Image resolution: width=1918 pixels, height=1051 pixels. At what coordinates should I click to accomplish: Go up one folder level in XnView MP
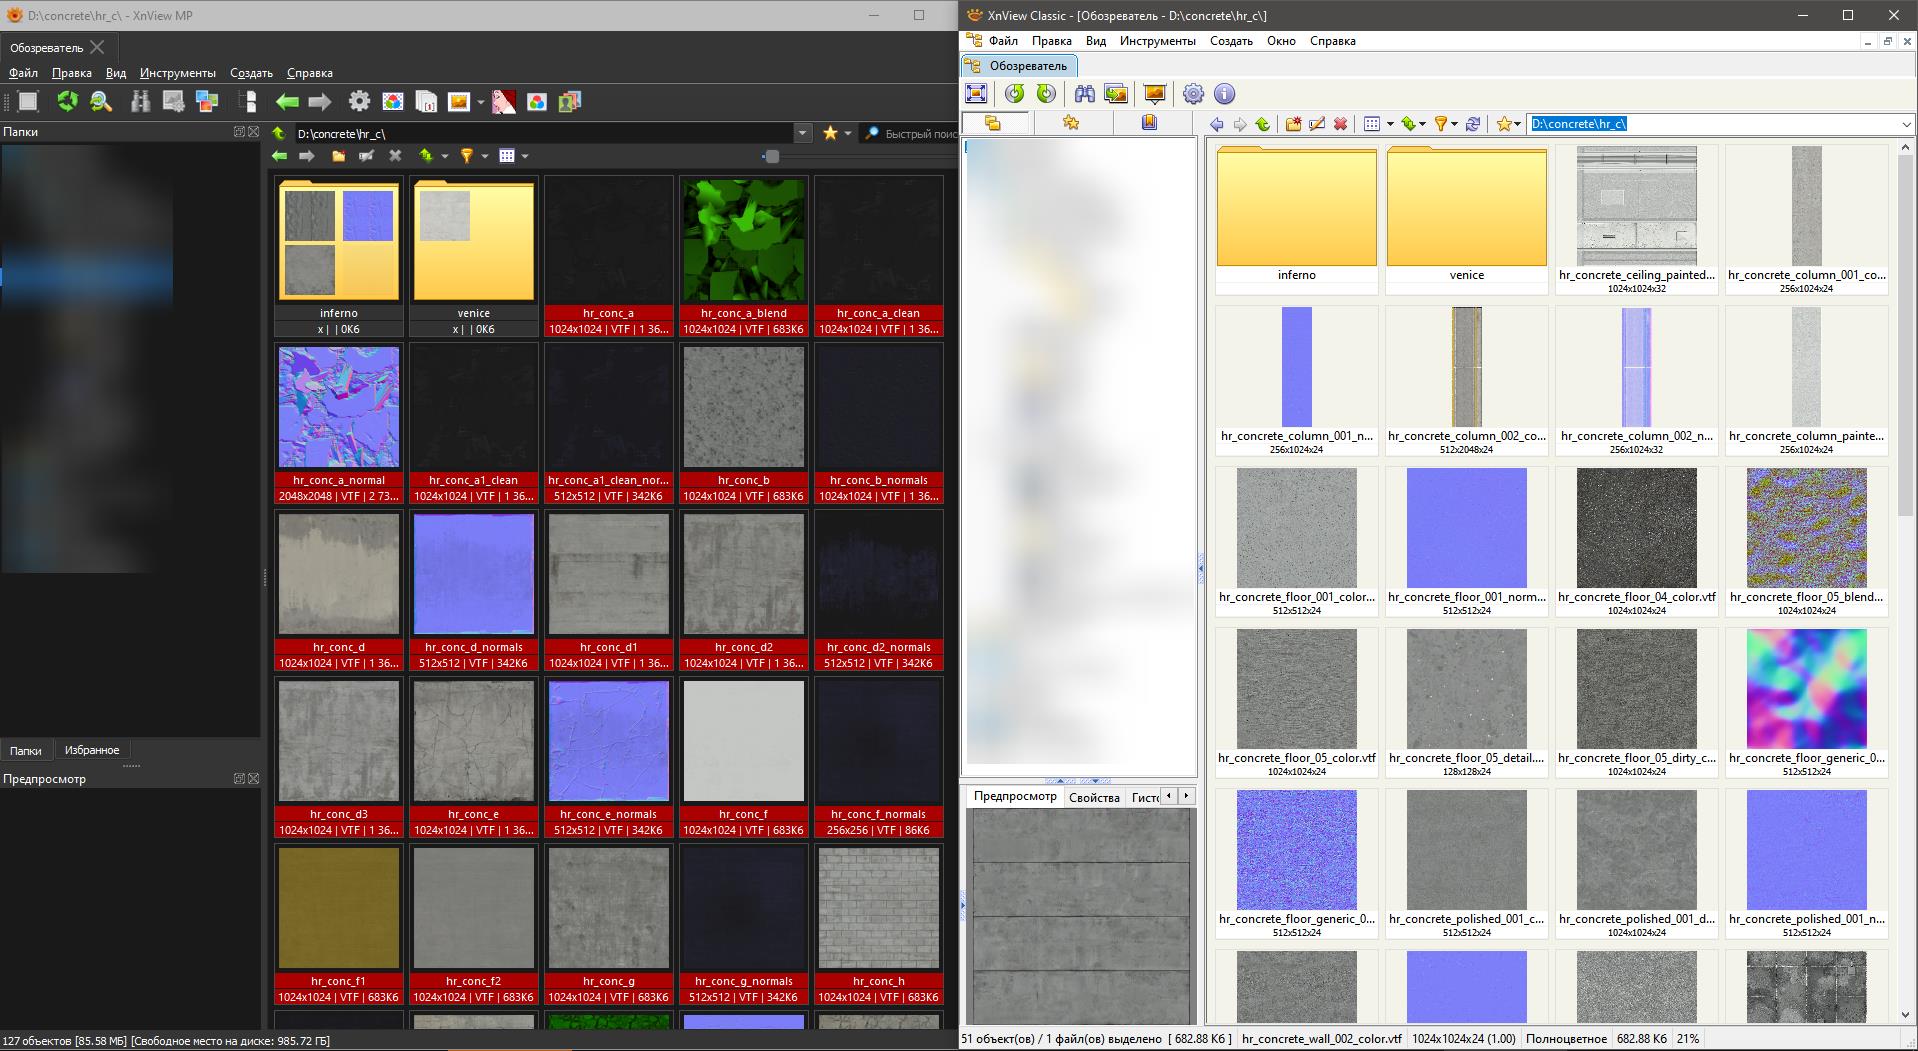click(x=279, y=133)
